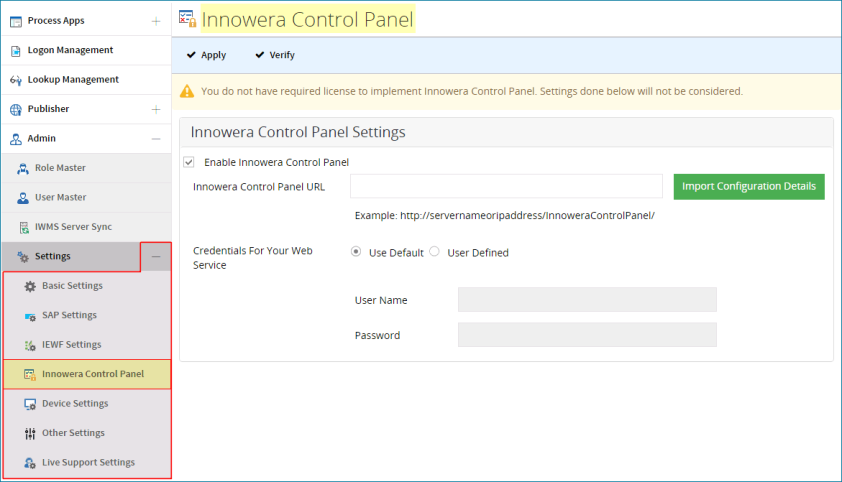Click the Settings gears icon

pos(23,257)
